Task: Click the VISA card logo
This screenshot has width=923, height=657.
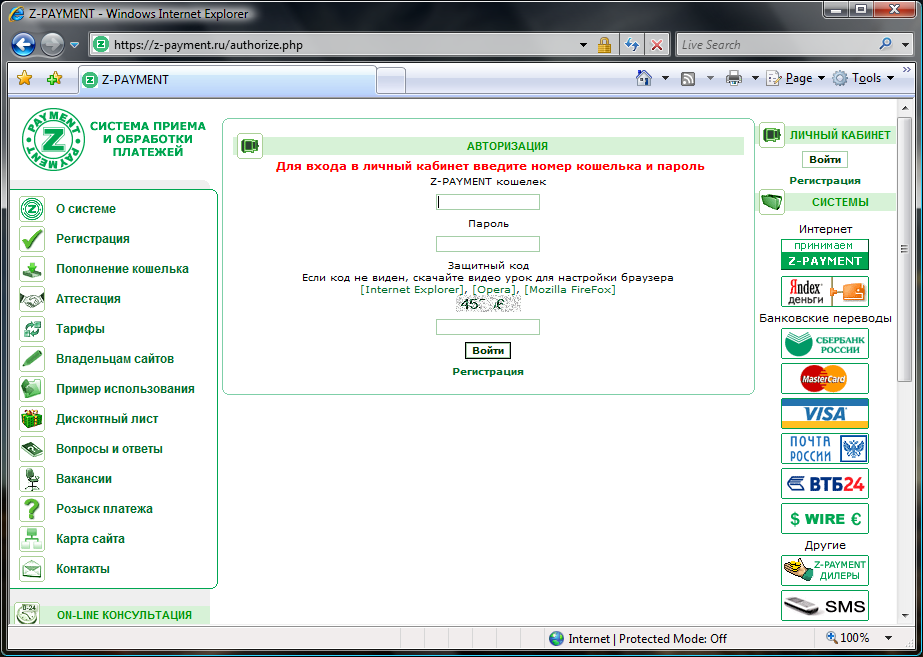Action: pos(825,413)
